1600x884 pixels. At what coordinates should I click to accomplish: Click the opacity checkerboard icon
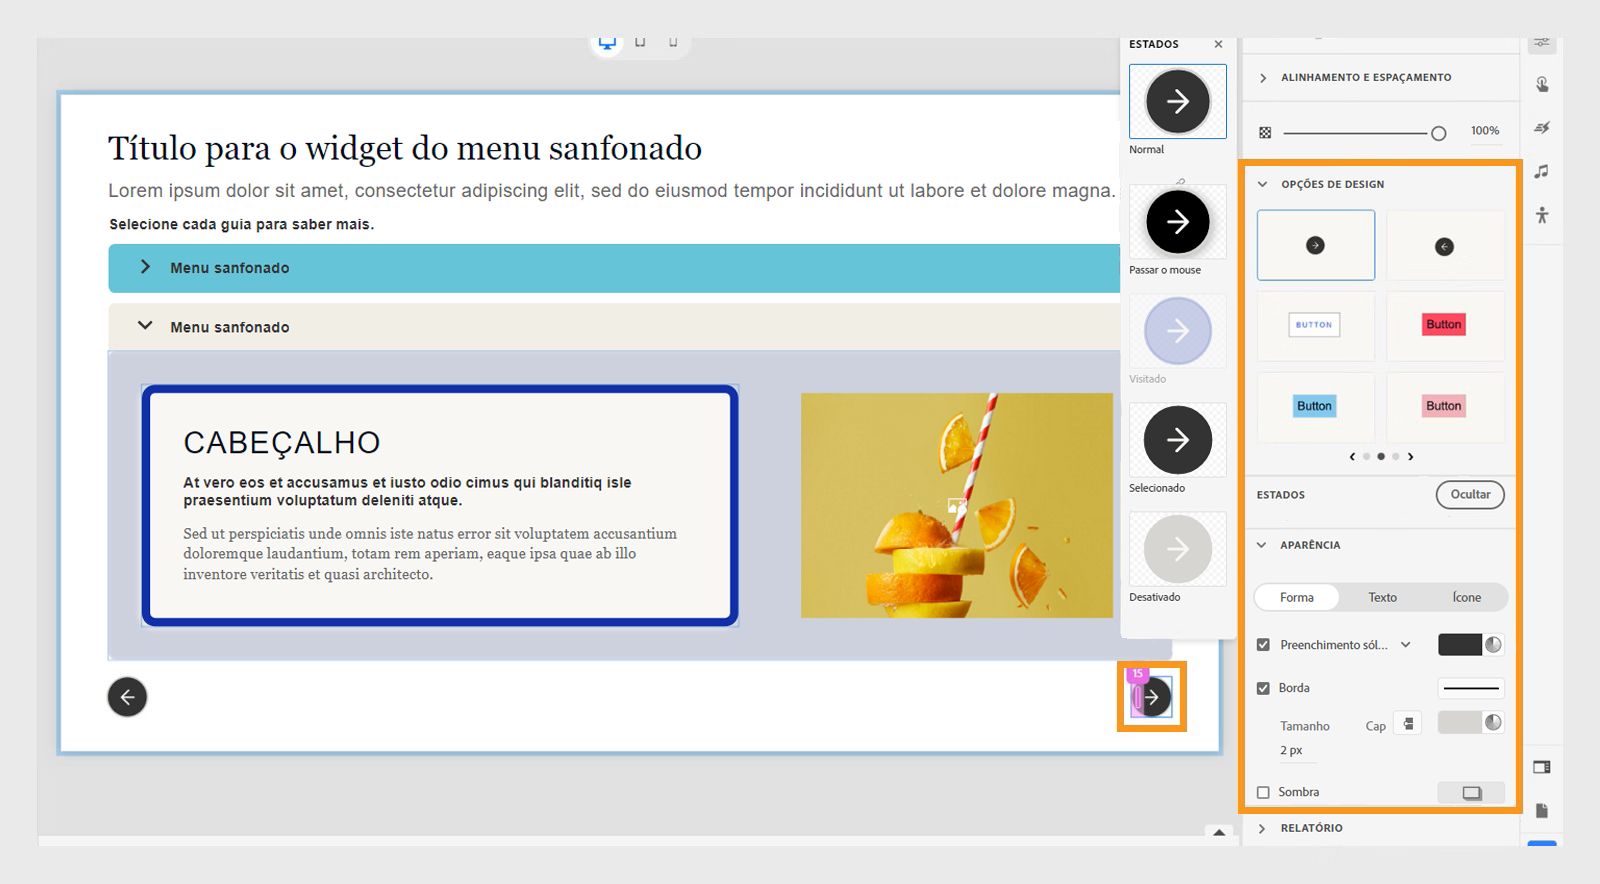click(x=1265, y=132)
